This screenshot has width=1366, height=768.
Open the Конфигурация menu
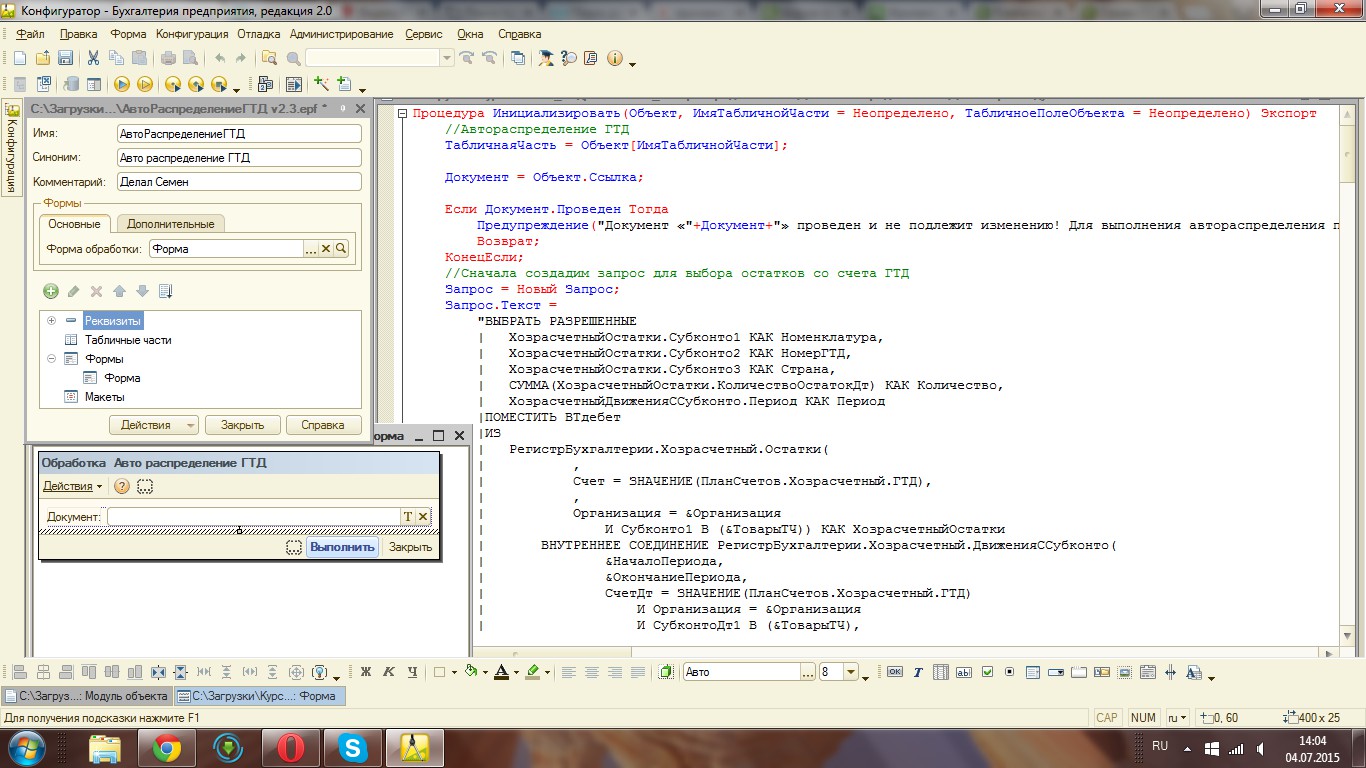(x=192, y=34)
